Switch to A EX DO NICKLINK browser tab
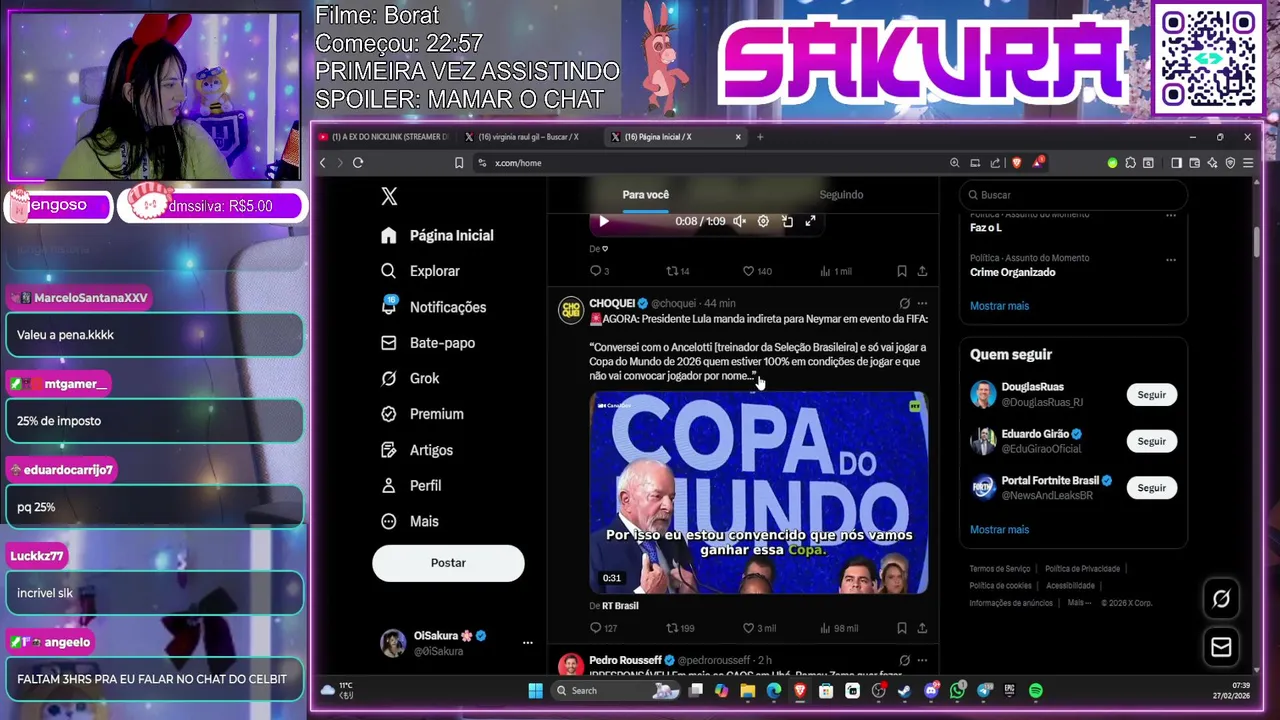This screenshot has width=1280, height=720. click(x=385, y=137)
